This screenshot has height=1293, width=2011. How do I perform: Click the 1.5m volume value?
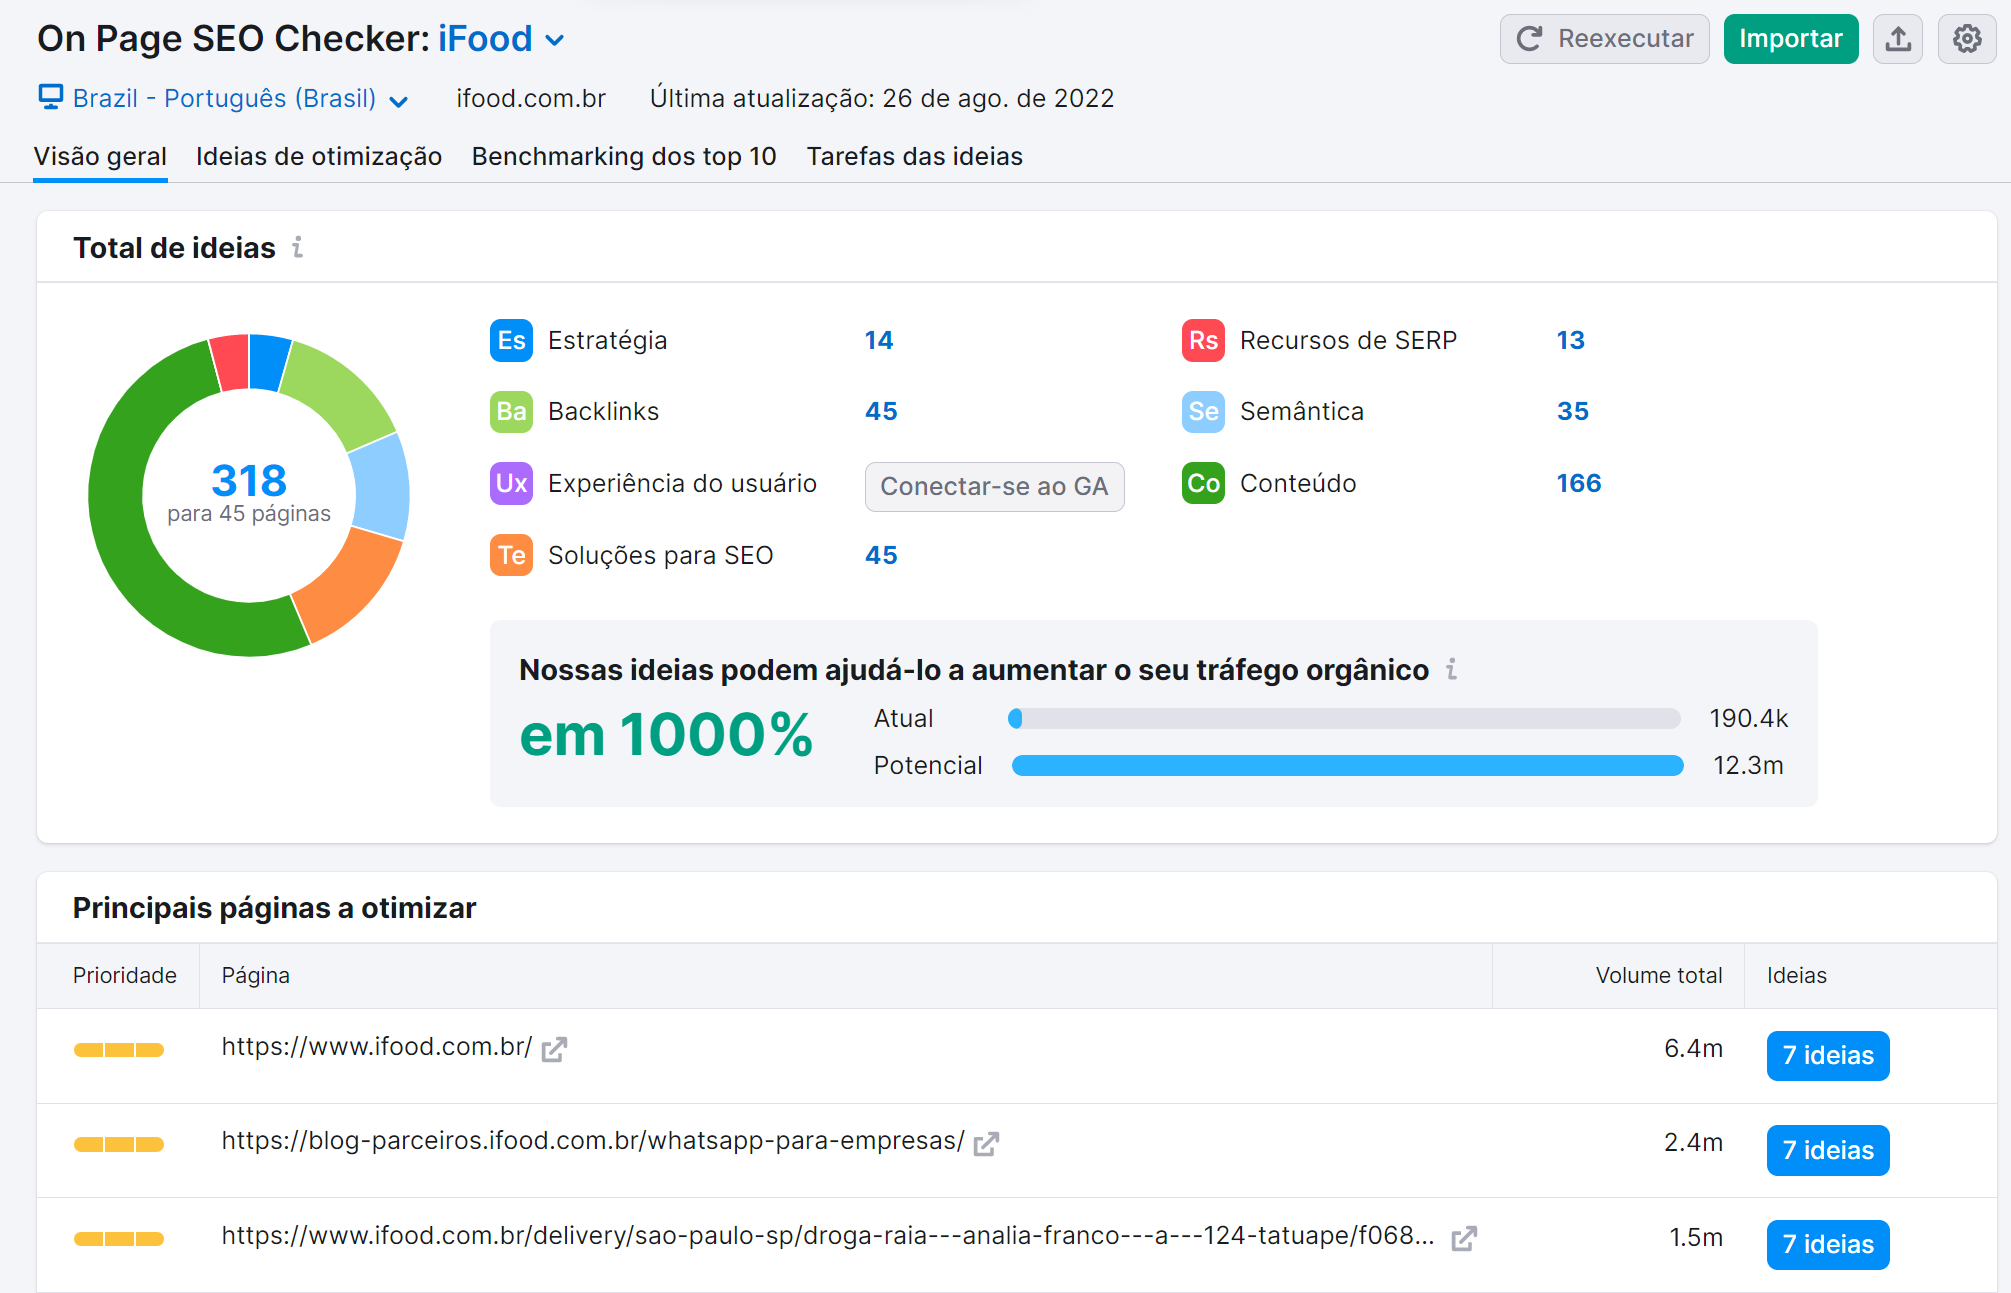pyautogui.click(x=1696, y=1237)
